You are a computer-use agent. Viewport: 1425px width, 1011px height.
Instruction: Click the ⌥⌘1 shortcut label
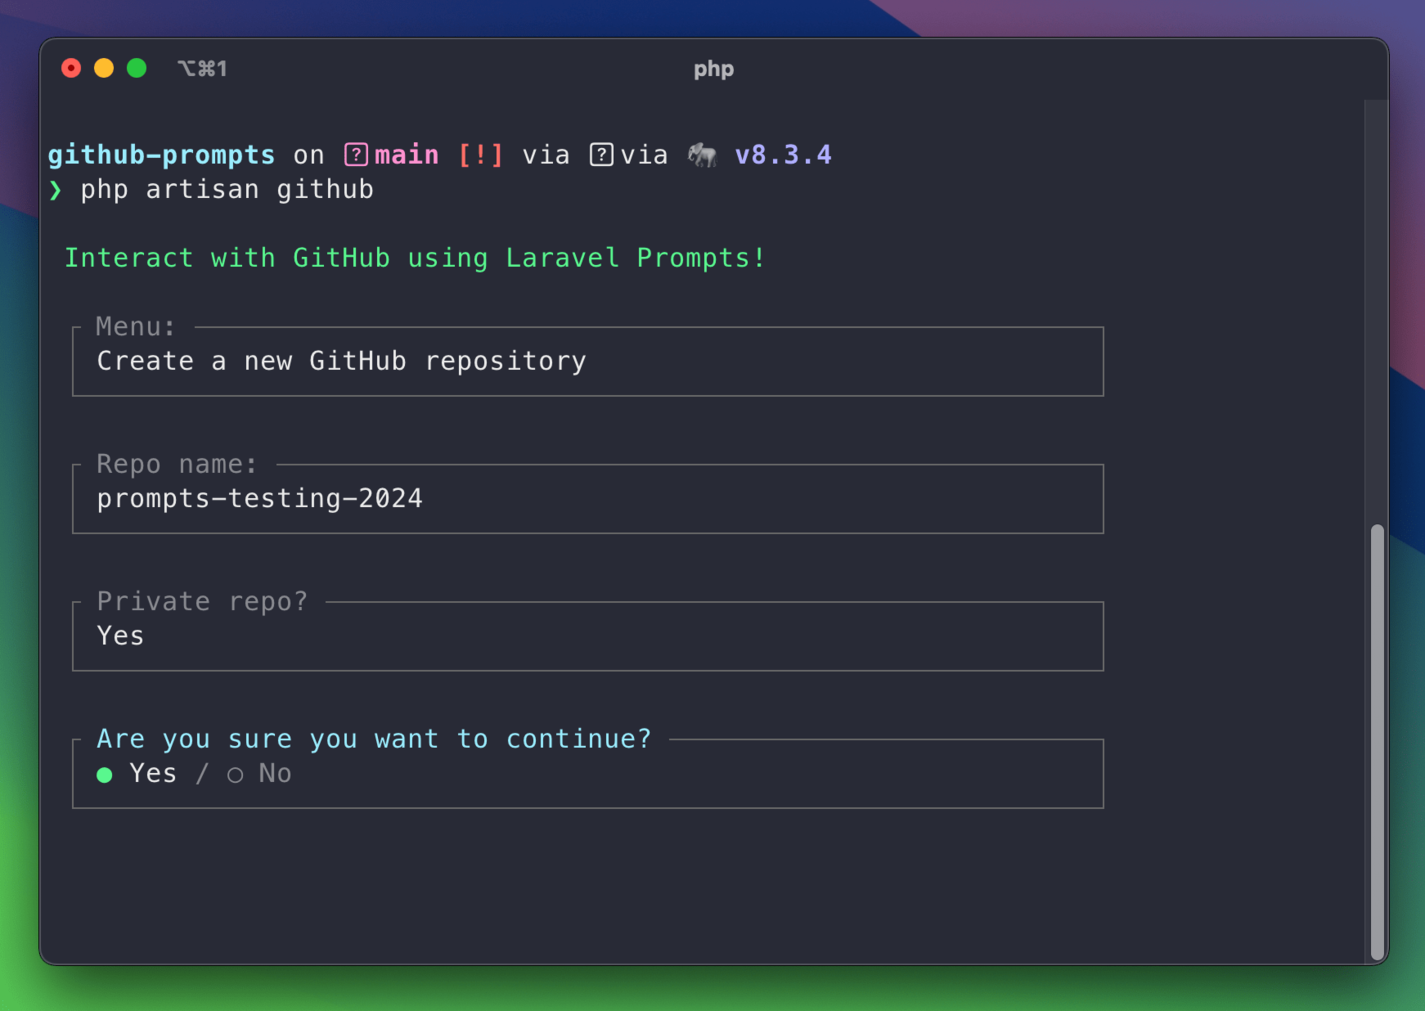tap(202, 68)
